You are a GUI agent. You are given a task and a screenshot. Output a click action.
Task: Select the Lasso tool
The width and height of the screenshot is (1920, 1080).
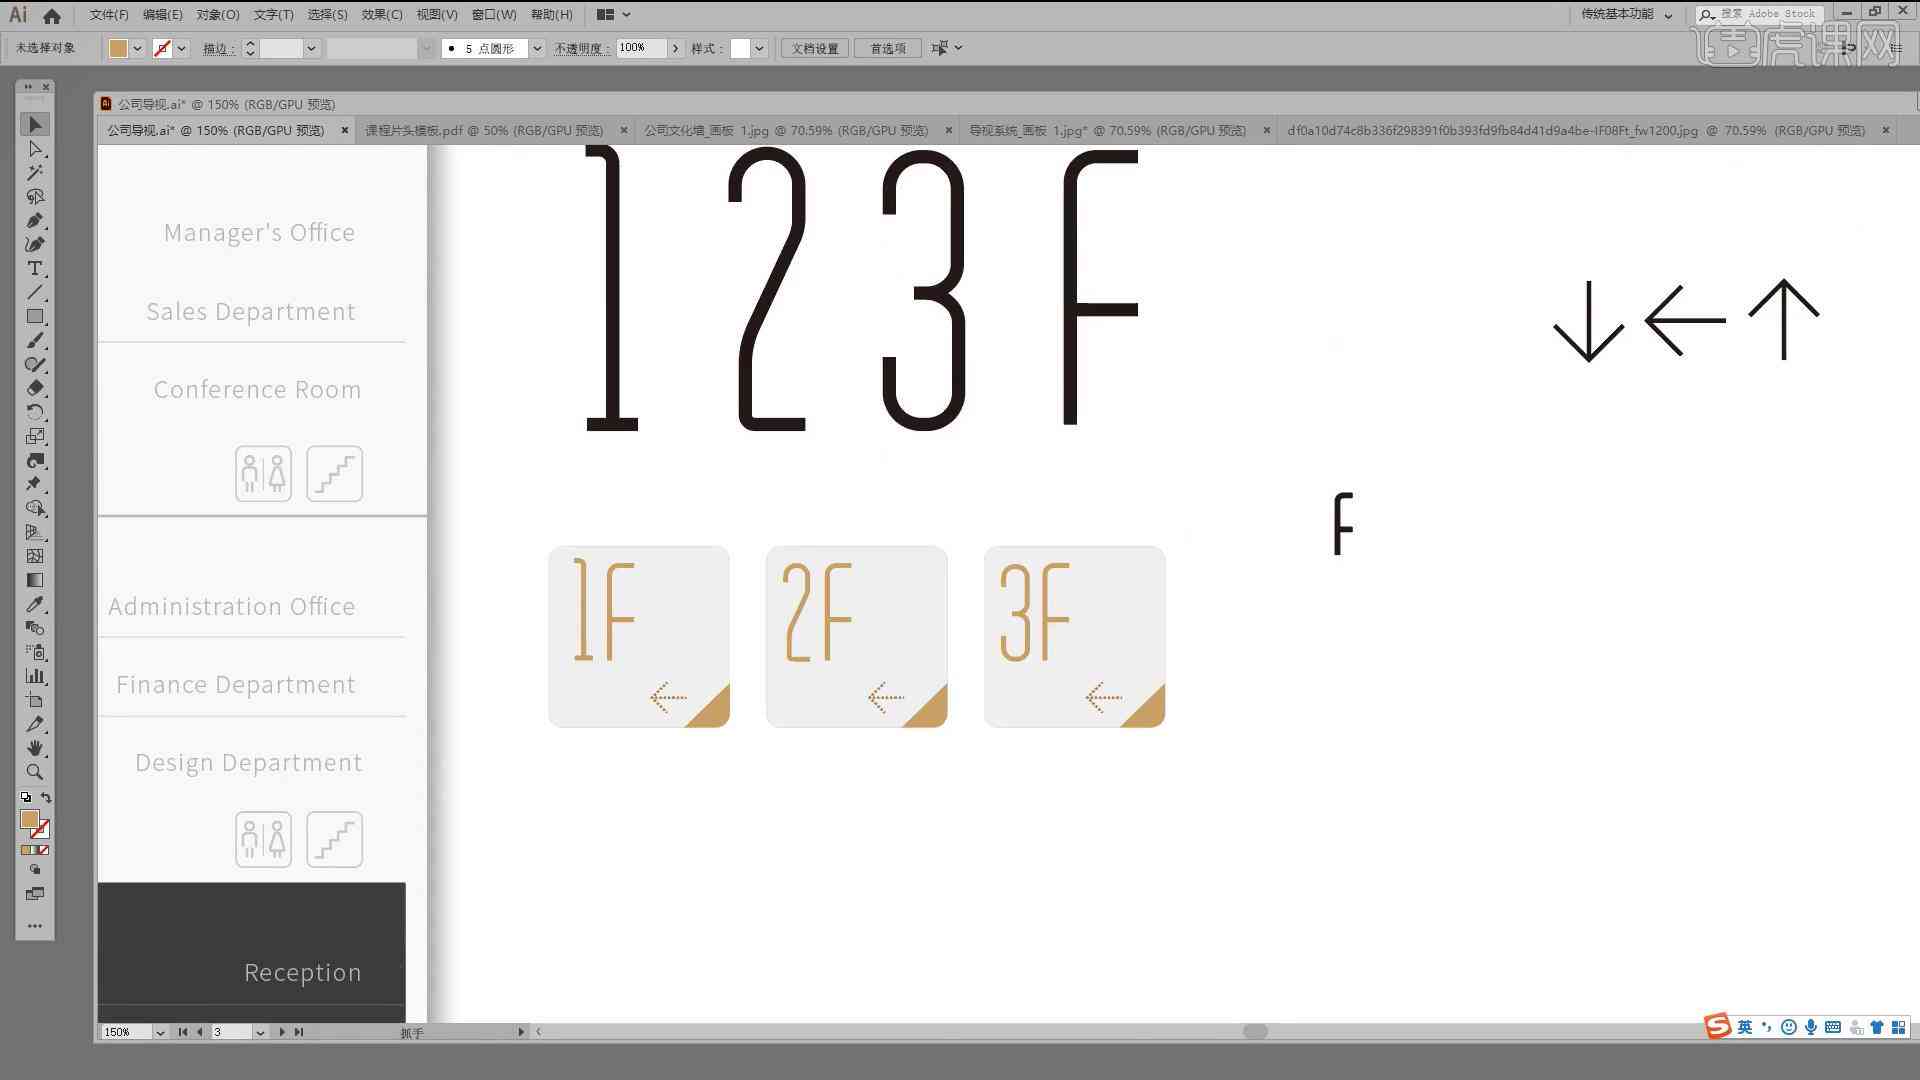pos(35,197)
